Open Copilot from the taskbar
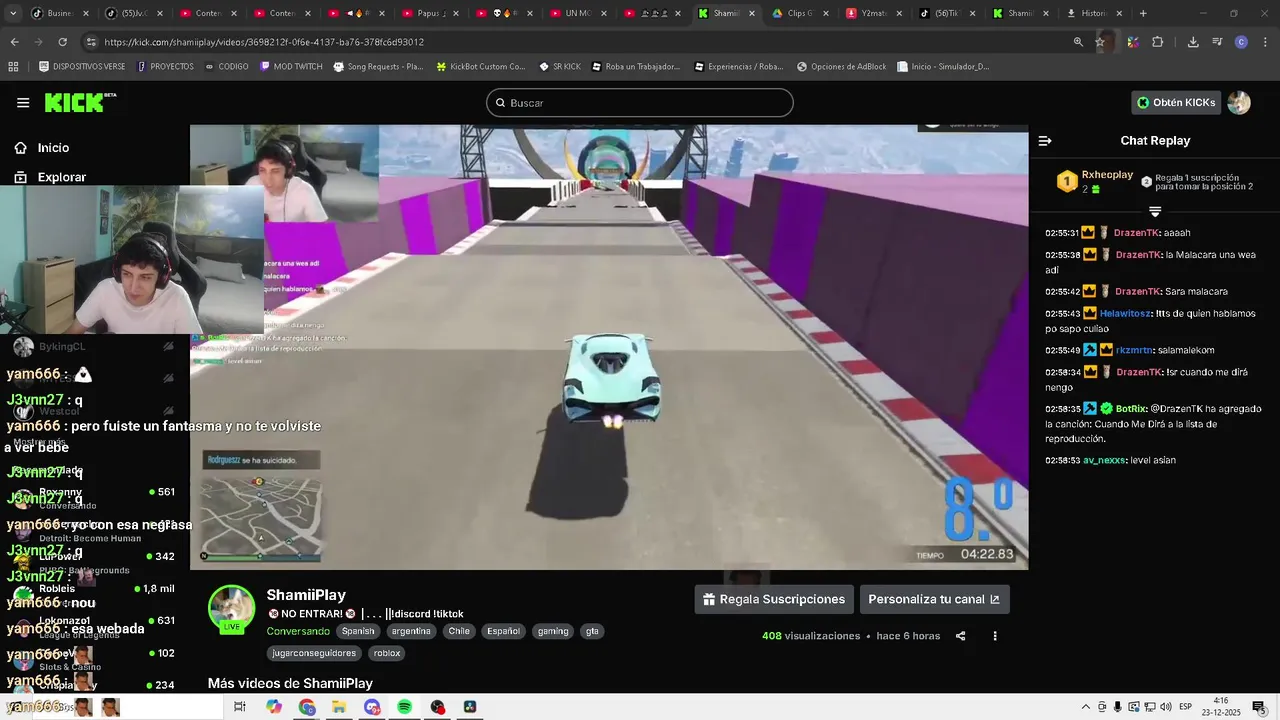The width and height of the screenshot is (1280, 720). (x=274, y=707)
